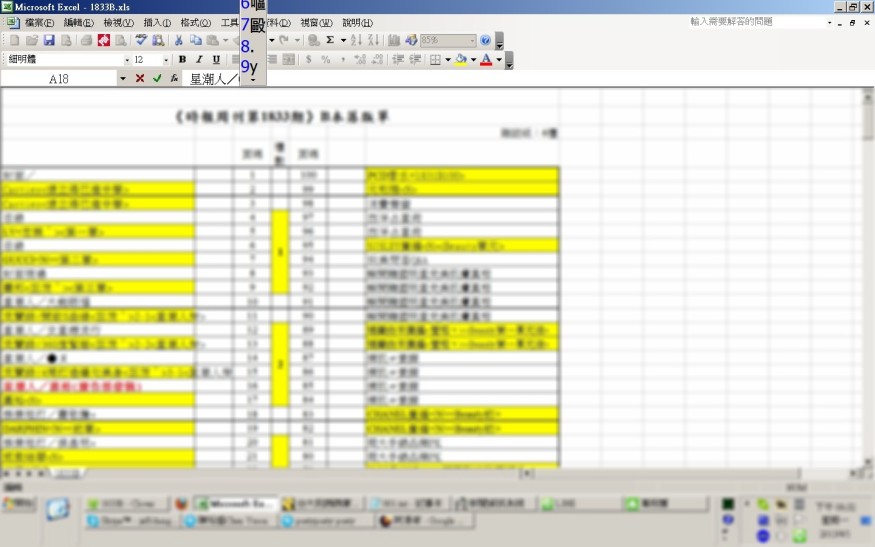The width and height of the screenshot is (875, 547).
Task: Click the Spelling check icon
Action: coord(142,41)
